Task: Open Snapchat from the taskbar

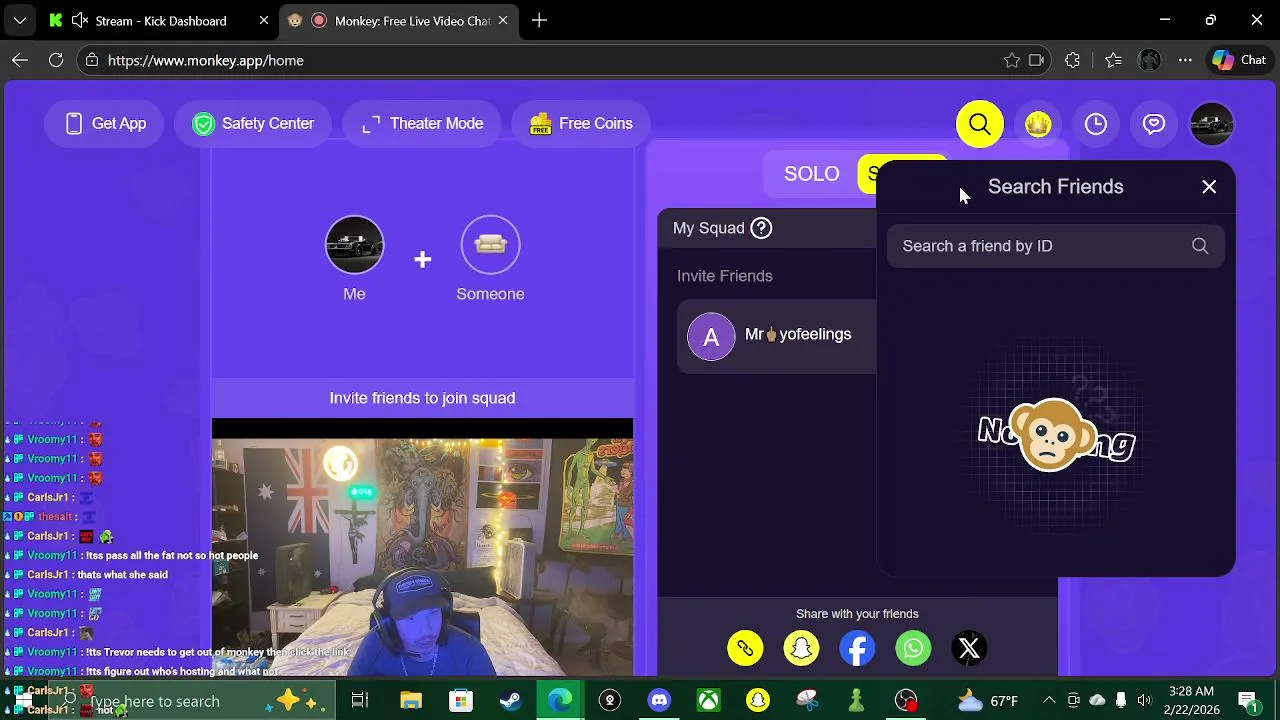Action: (758, 701)
